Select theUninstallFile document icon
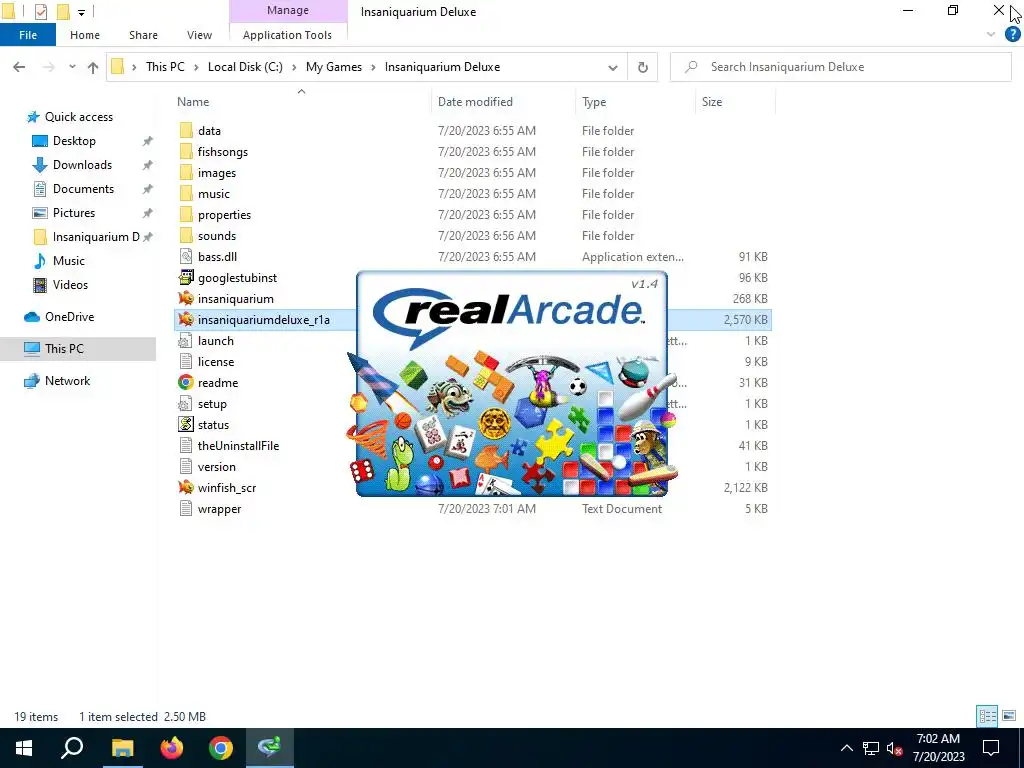The height and width of the screenshot is (768, 1024). click(x=186, y=445)
